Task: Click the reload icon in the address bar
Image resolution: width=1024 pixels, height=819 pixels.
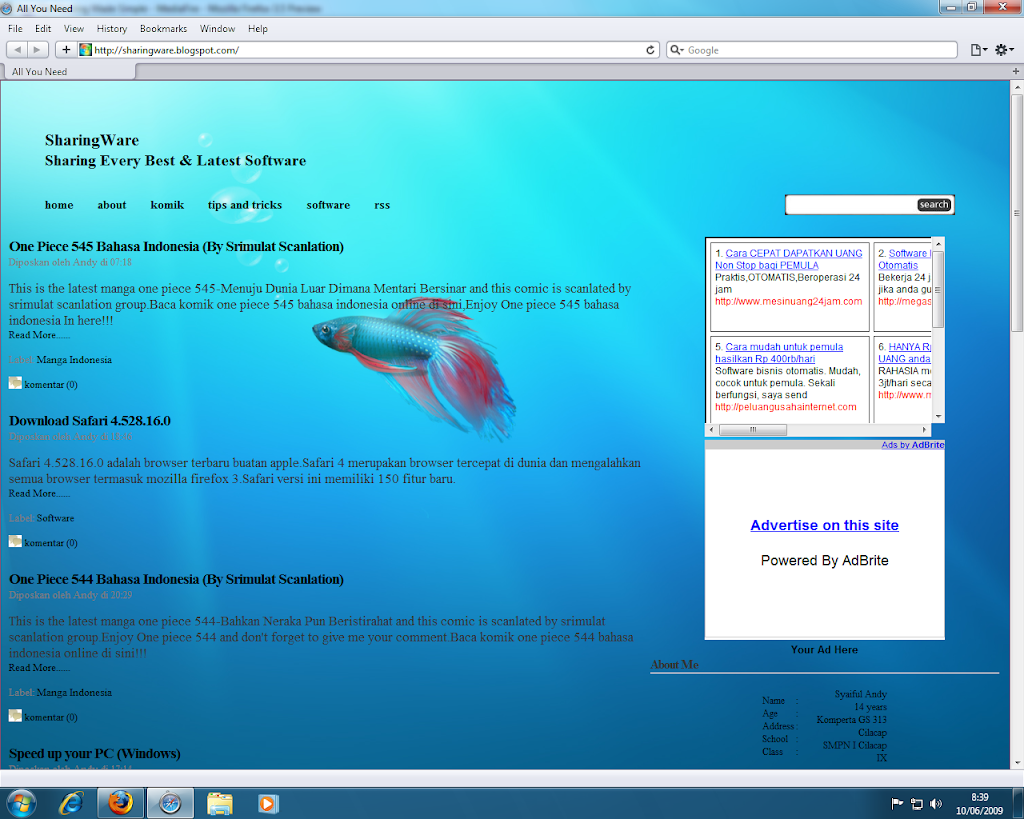Action: coord(650,50)
